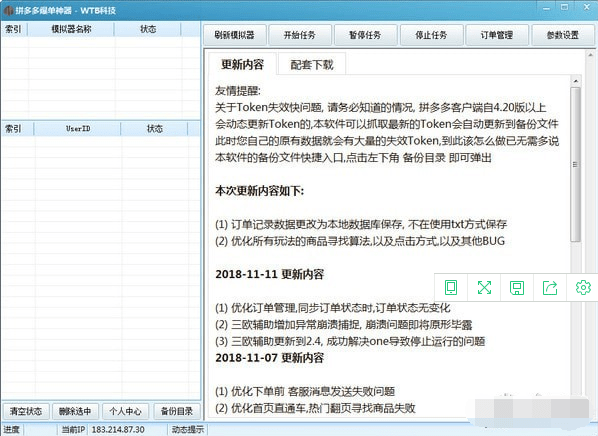Screen dimensions: 598x436
Task: Open the 备份目录 backup directory
Action: pyautogui.click(x=177, y=411)
